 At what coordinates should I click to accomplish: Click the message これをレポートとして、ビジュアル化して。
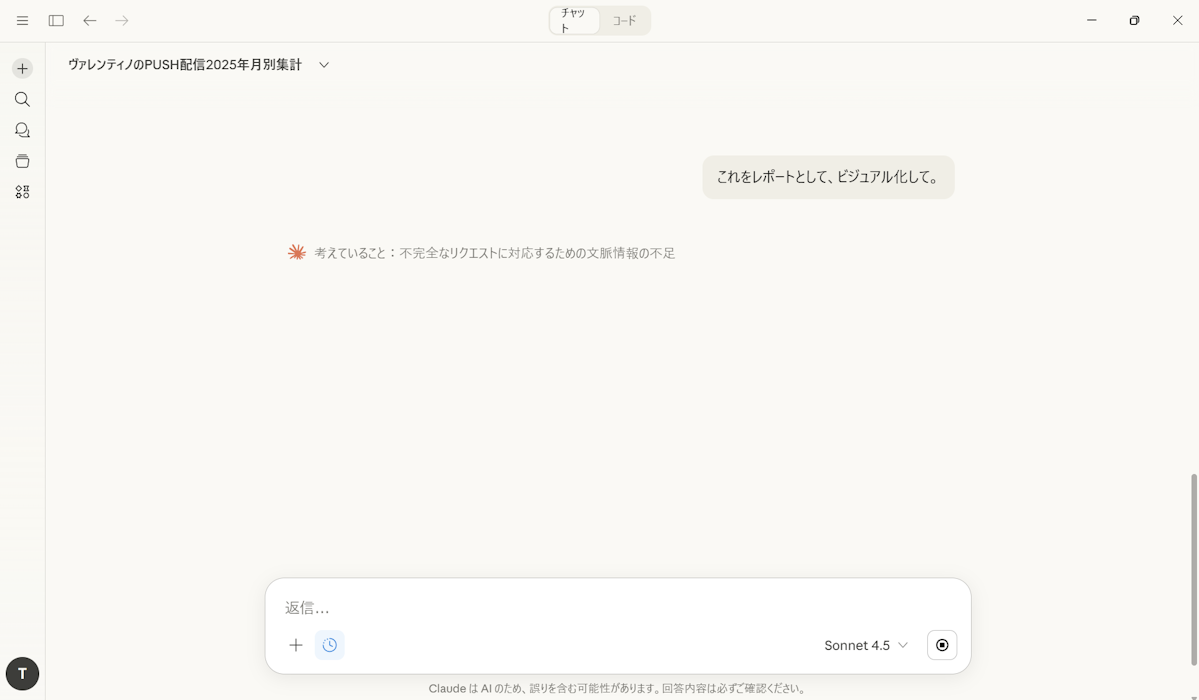[x=828, y=177]
